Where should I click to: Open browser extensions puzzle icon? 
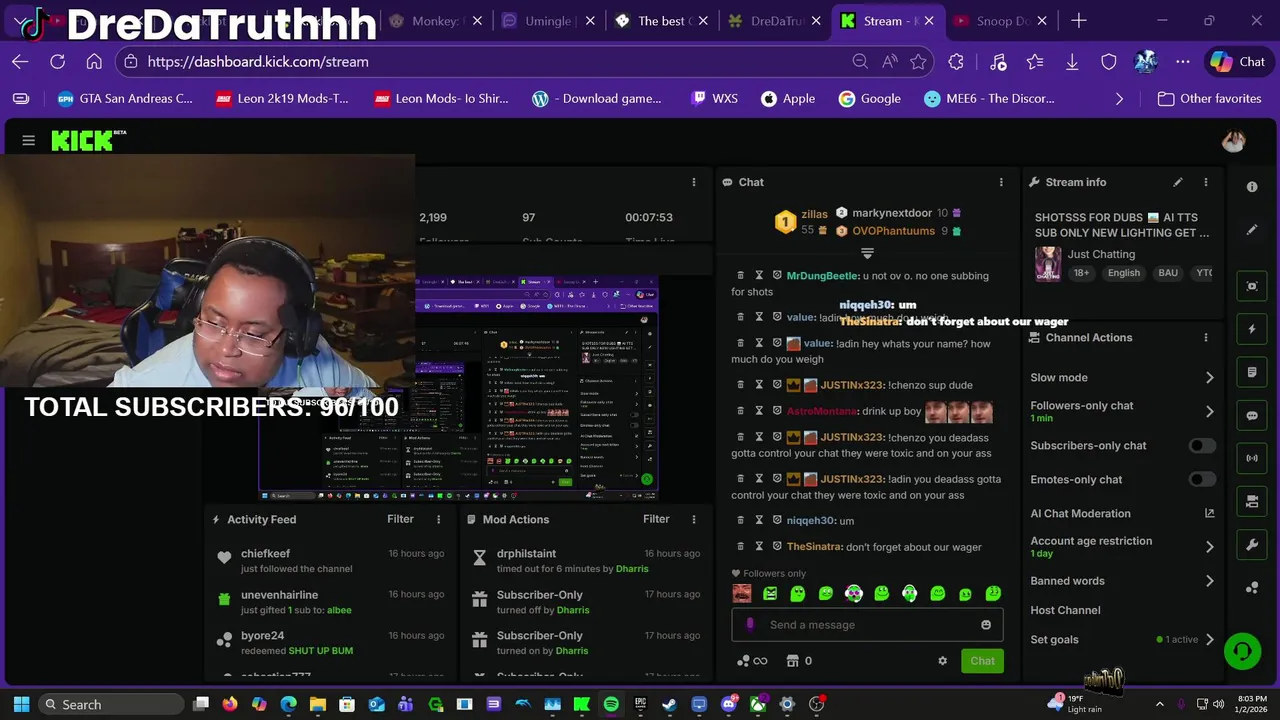[x=956, y=62]
